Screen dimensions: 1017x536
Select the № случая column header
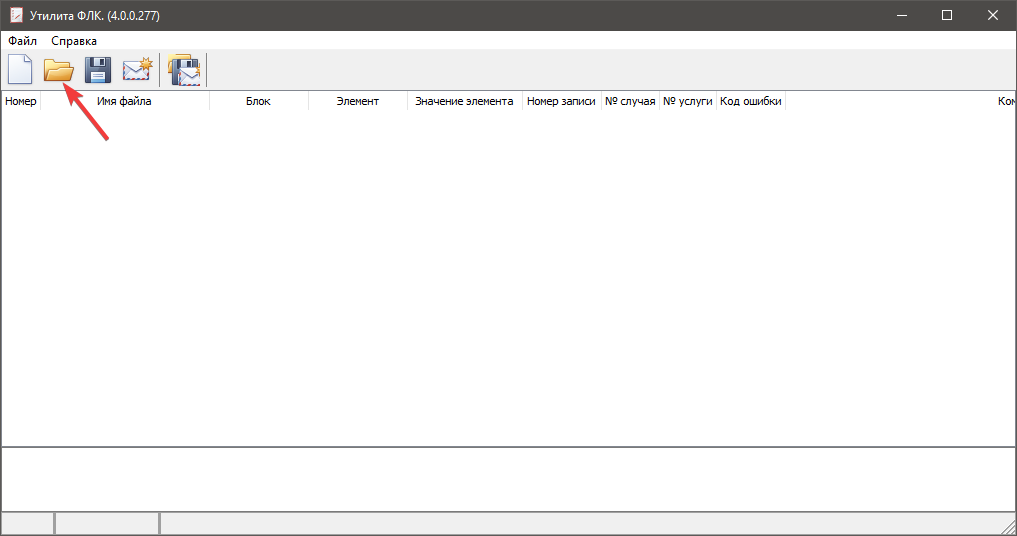point(630,101)
